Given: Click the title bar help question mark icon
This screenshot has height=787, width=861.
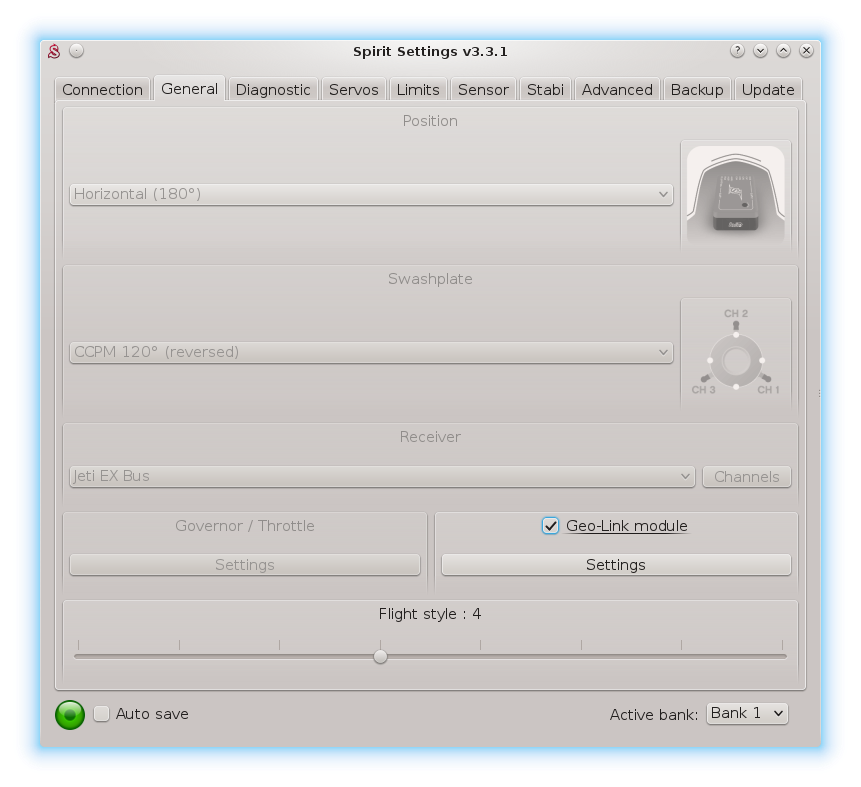Looking at the screenshot, I should click(738, 51).
